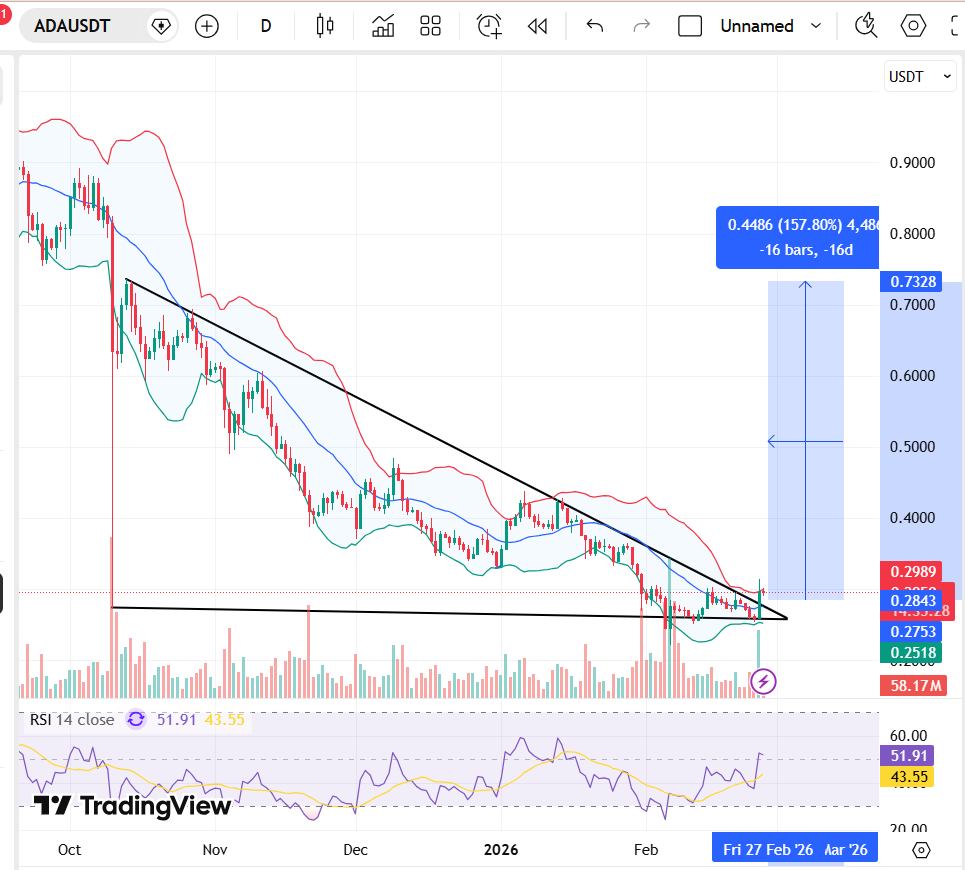Click the redo arrow in the toolbar
The image size is (965, 870).
641,26
